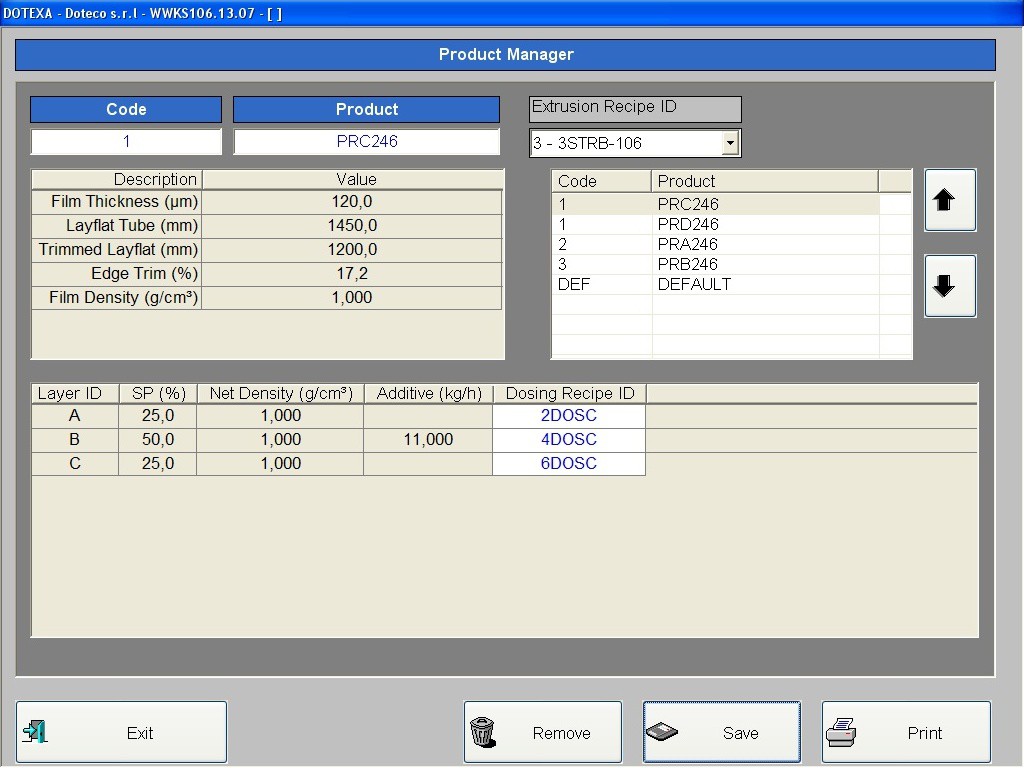The height and width of the screenshot is (768, 1024).
Task: Click the Save floppy disk icon
Action: [x=662, y=732]
